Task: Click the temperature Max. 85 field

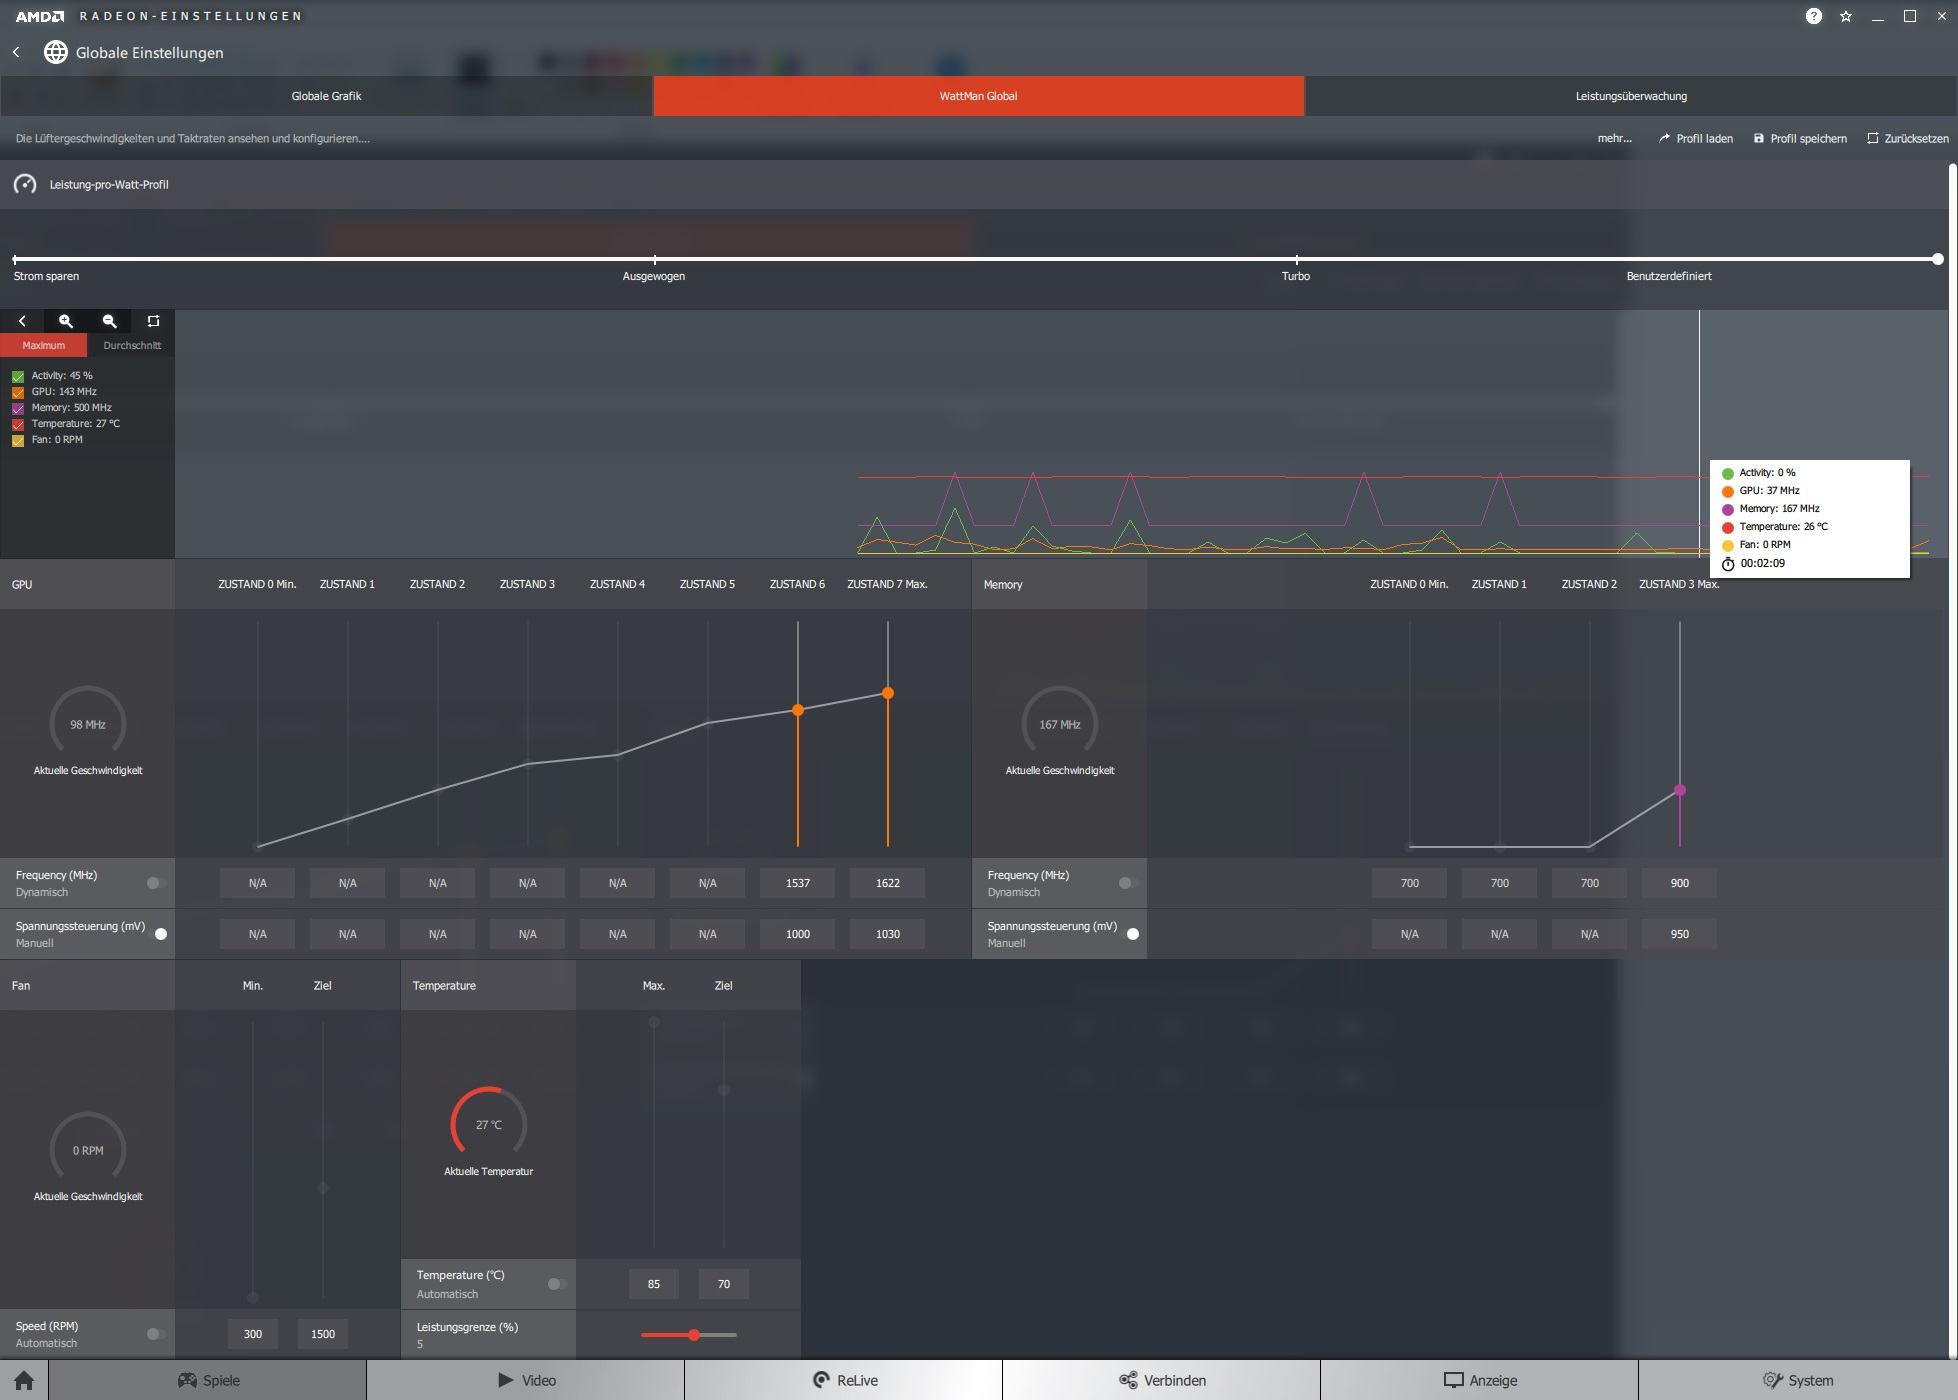Action: pyautogui.click(x=654, y=1284)
